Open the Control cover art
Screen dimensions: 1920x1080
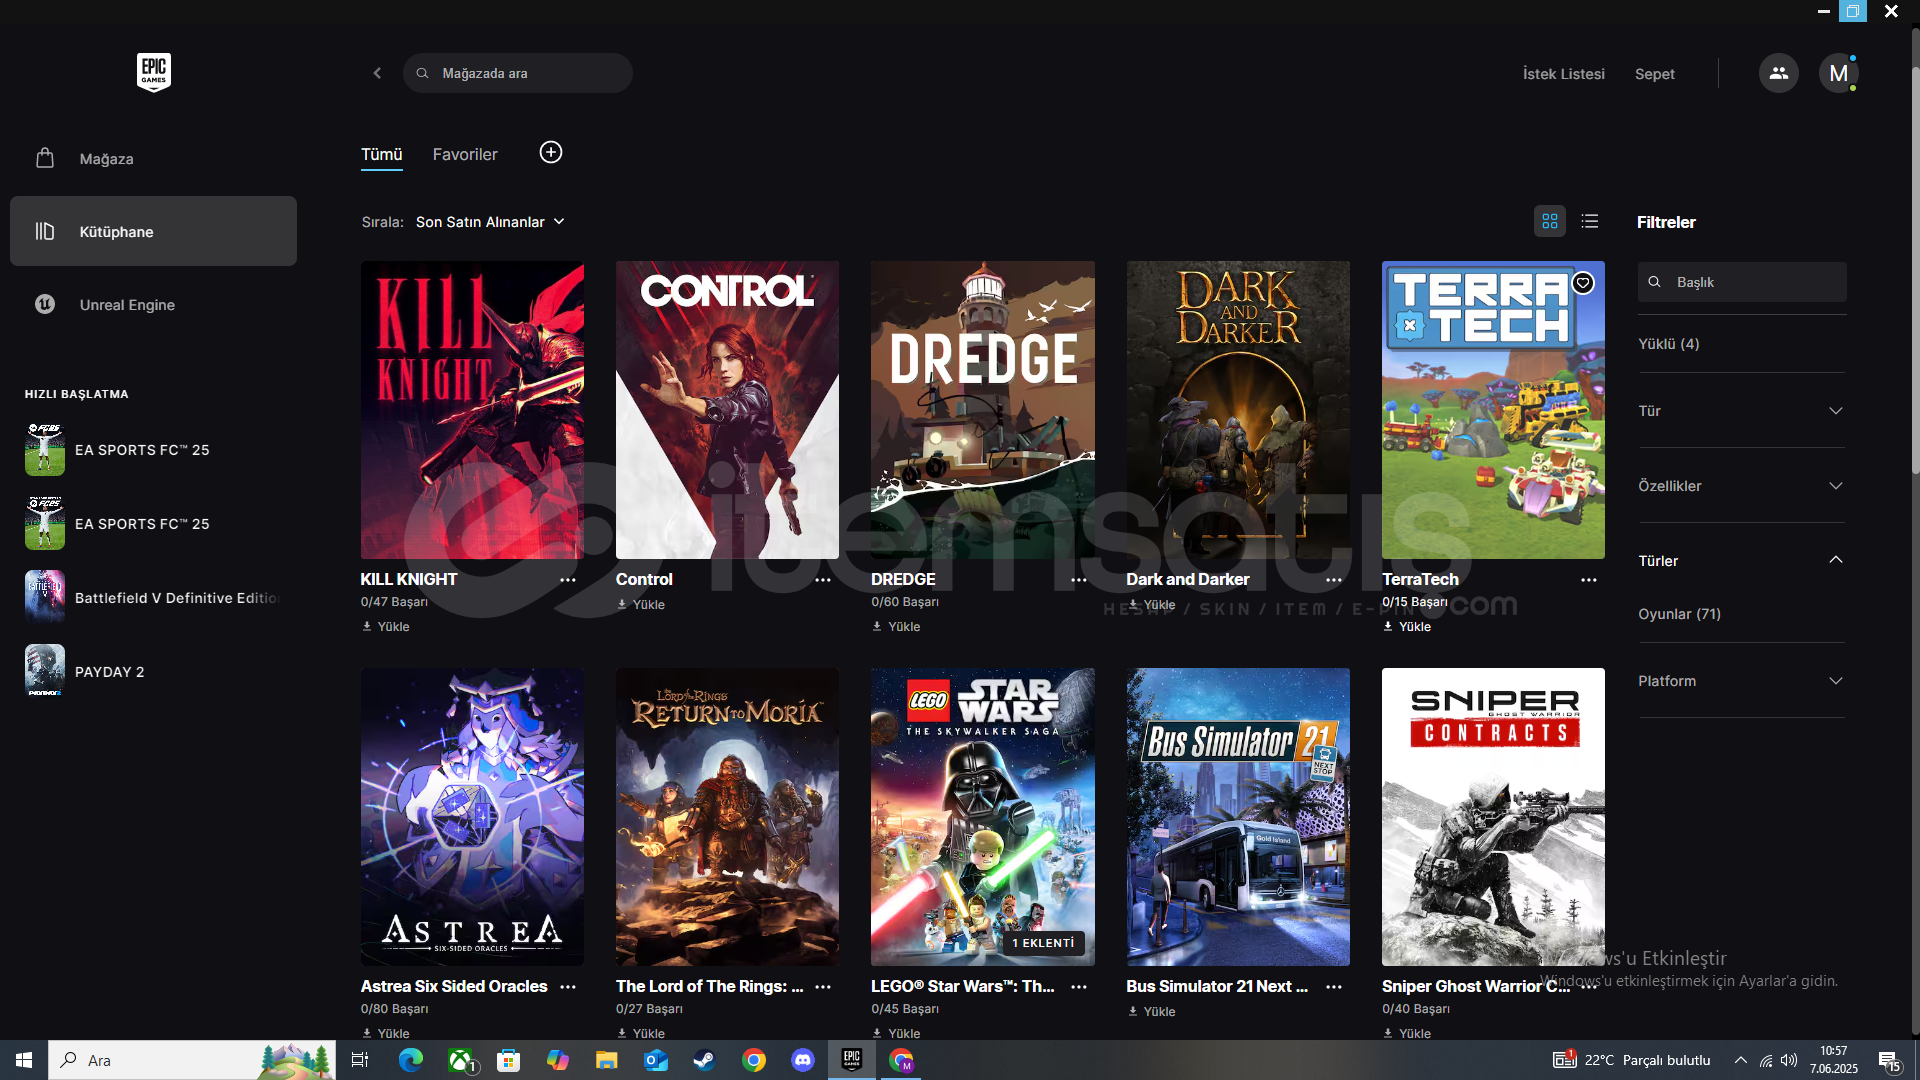pyautogui.click(x=727, y=410)
